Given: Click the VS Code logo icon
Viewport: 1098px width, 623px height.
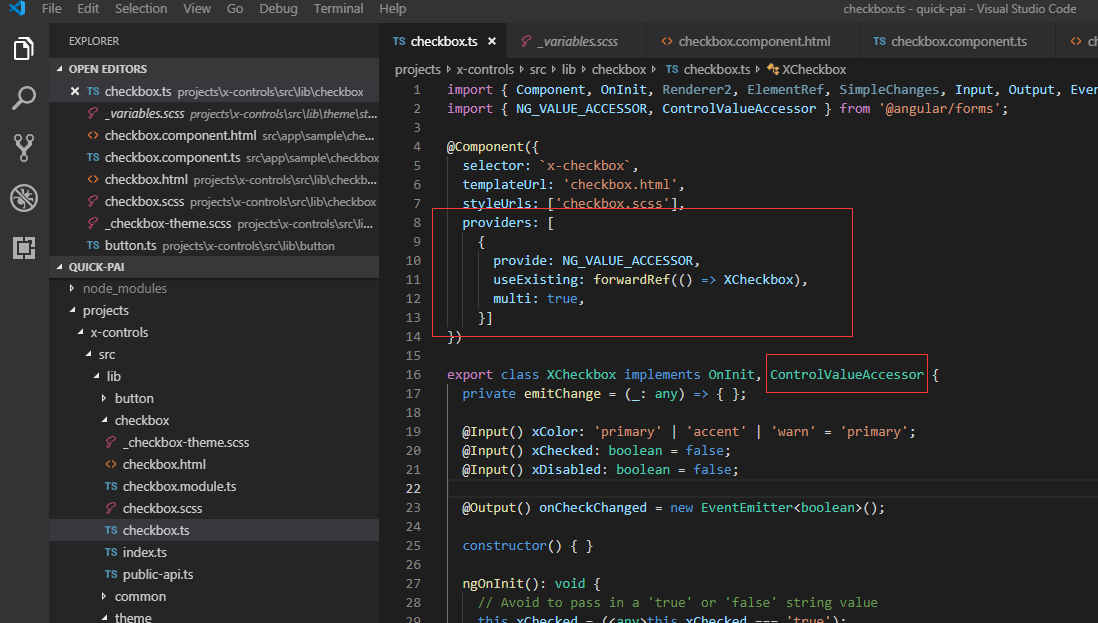Looking at the screenshot, I should (16, 9).
